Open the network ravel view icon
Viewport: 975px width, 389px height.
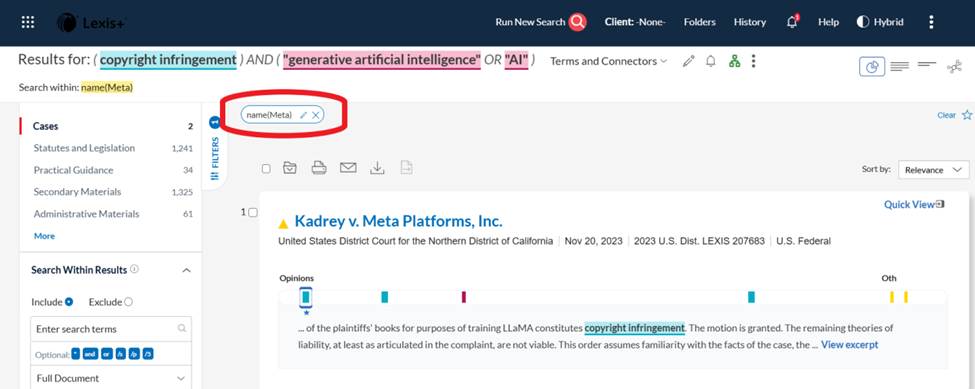[x=954, y=66]
